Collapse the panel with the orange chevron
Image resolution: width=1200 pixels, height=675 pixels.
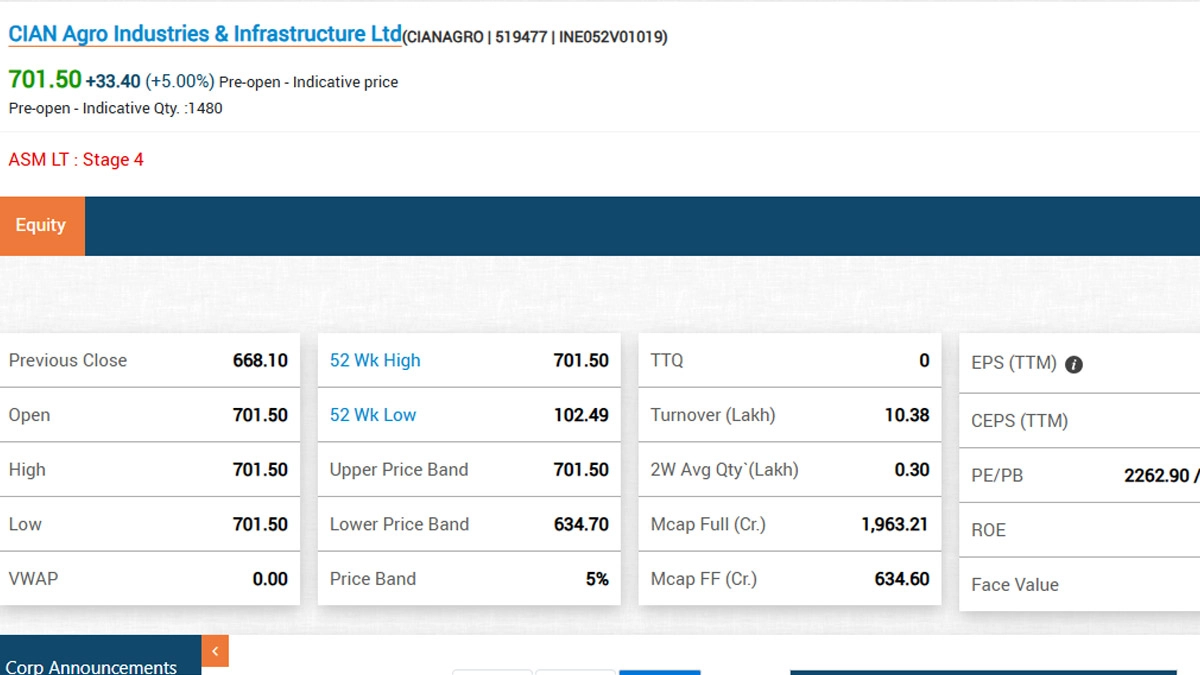pyautogui.click(x=215, y=651)
